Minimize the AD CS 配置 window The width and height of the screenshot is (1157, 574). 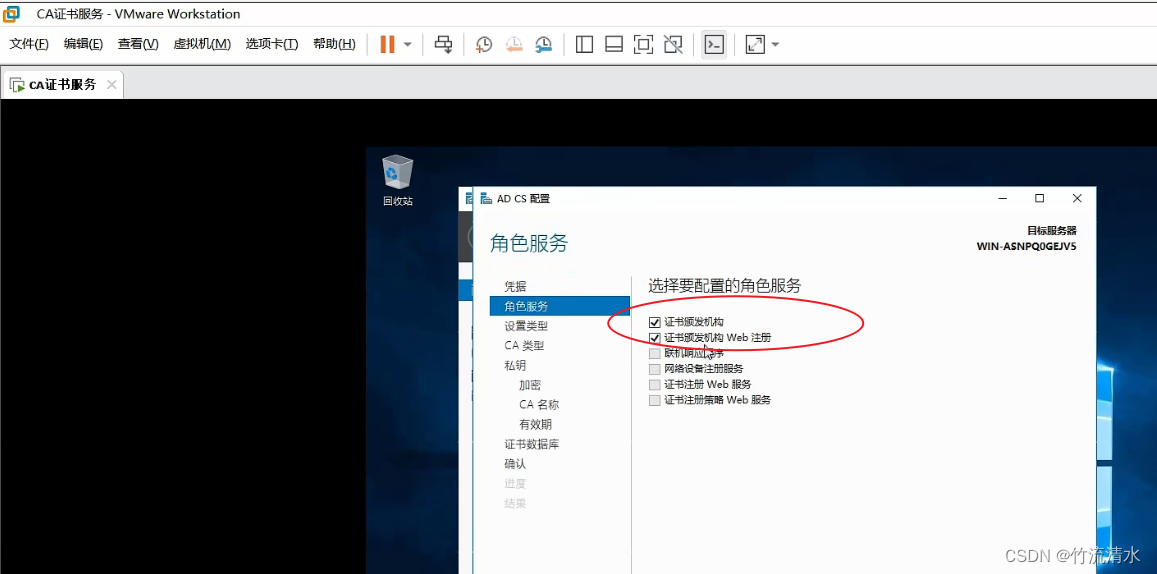coord(1003,198)
